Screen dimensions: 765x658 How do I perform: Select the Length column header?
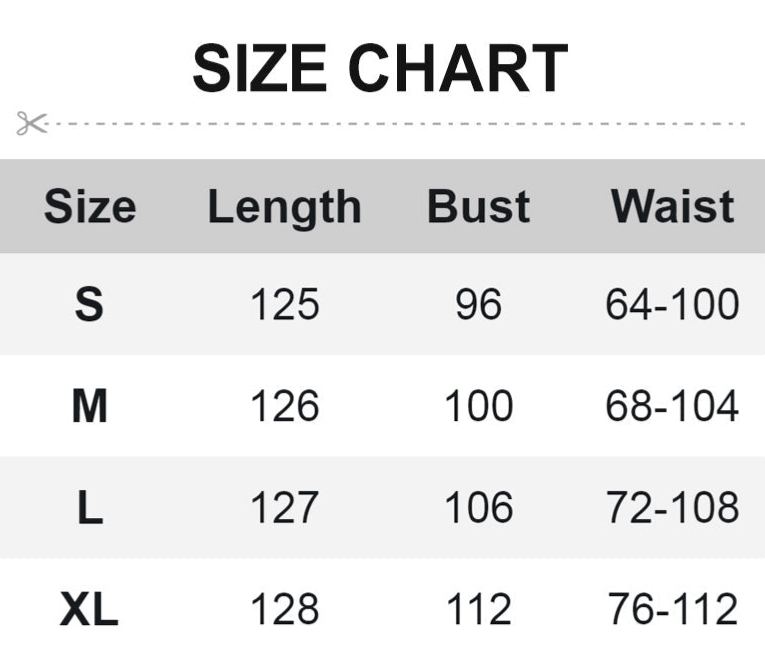click(284, 207)
